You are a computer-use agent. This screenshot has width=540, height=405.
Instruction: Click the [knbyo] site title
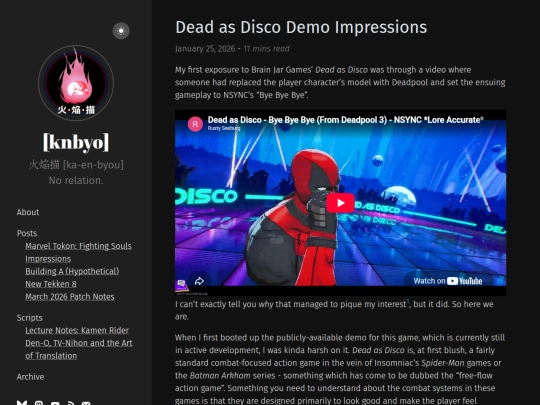coord(76,142)
